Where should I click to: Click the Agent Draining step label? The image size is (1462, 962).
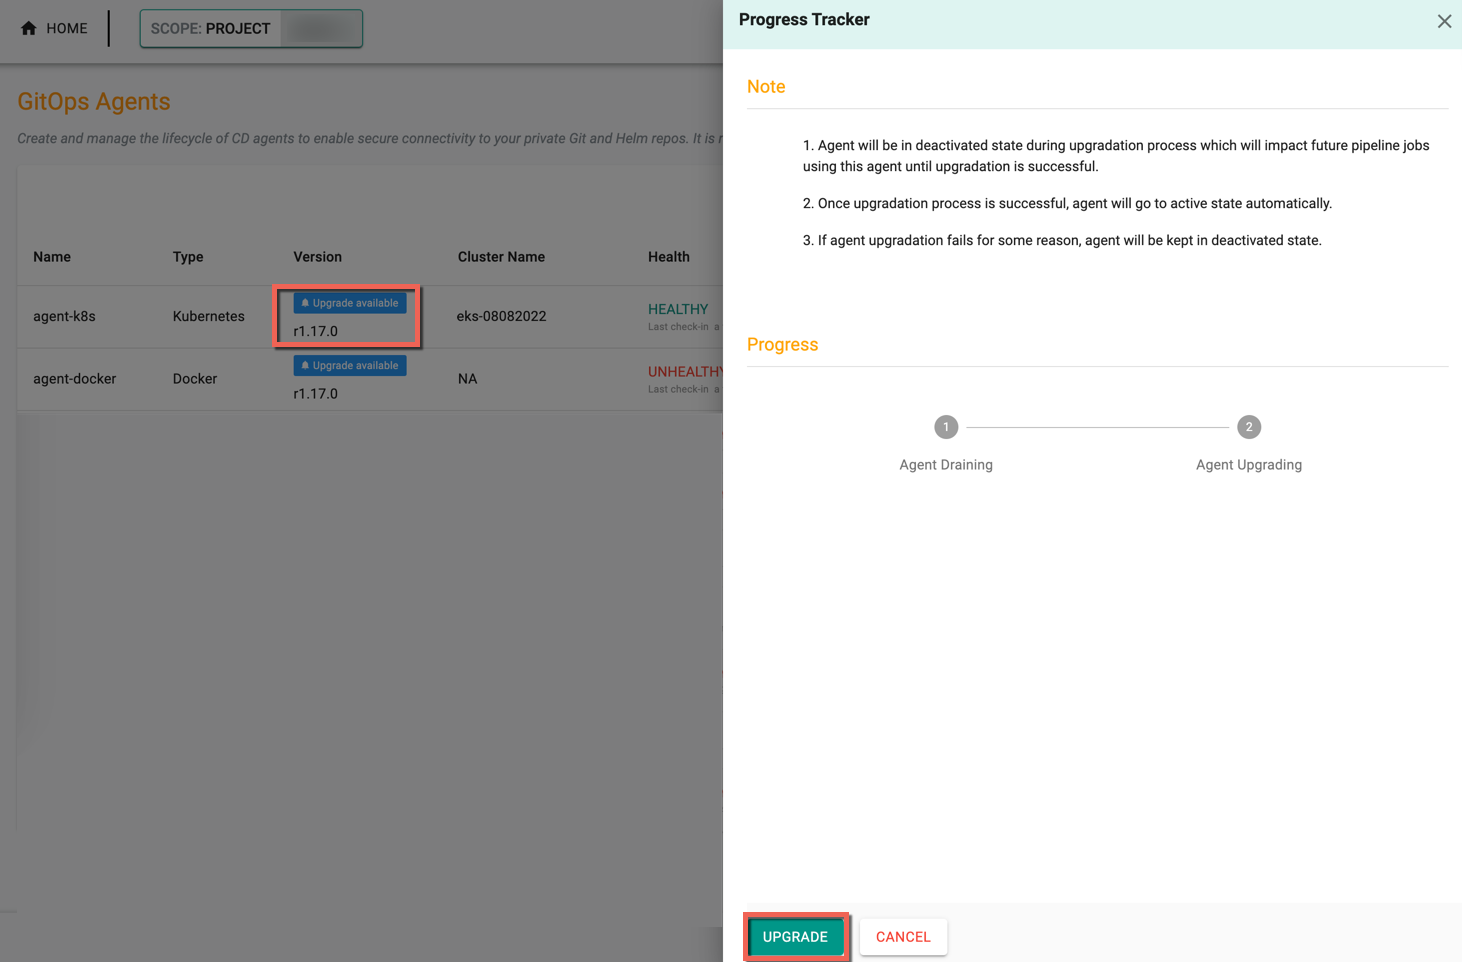pos(946,465)
